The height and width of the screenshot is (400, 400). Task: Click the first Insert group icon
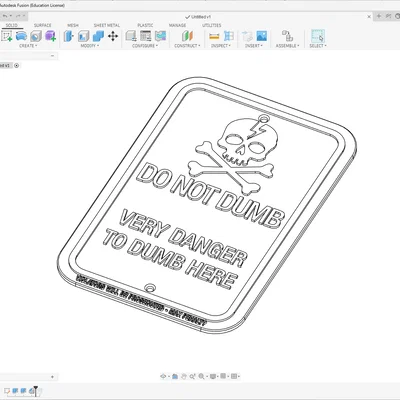(x=247, y=36)
